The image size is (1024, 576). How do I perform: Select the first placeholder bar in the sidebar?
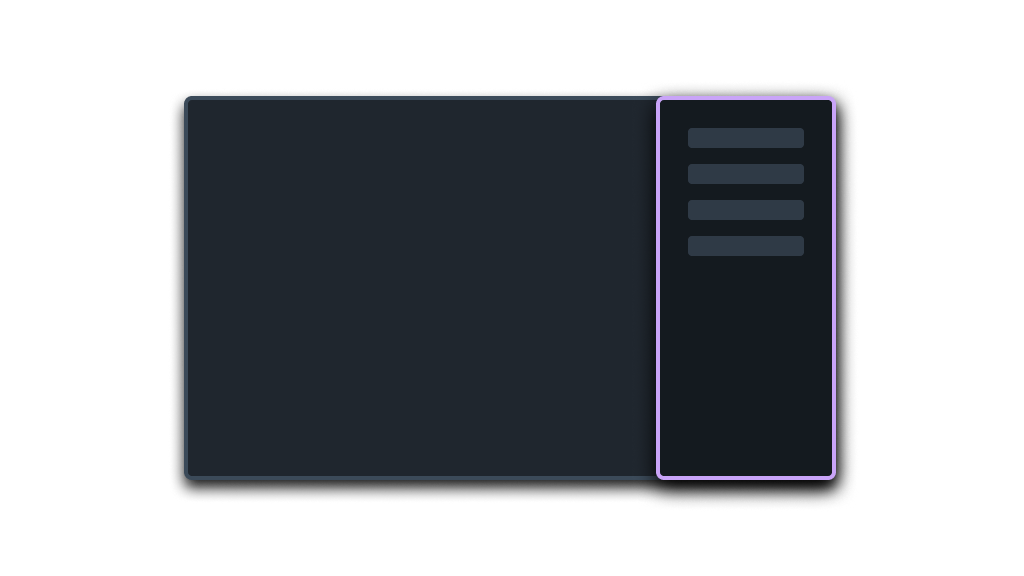[745, 138]
